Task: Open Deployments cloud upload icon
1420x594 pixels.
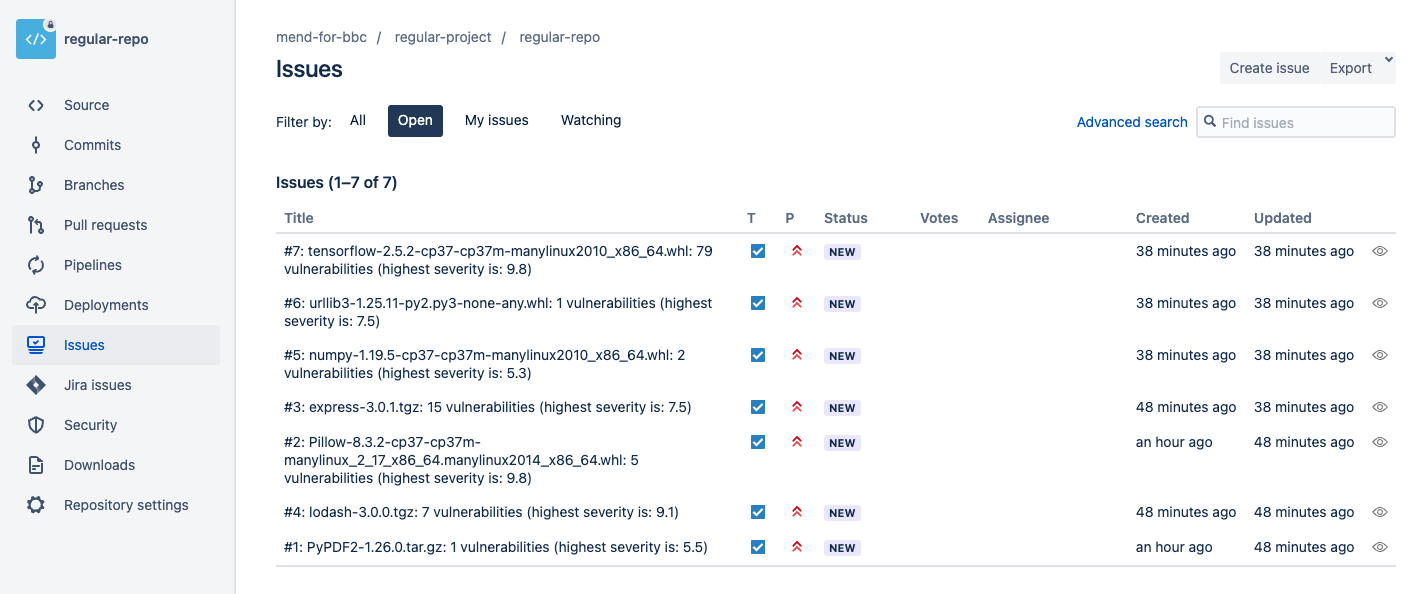Action: pyautogui.click(x=36, y=305)
